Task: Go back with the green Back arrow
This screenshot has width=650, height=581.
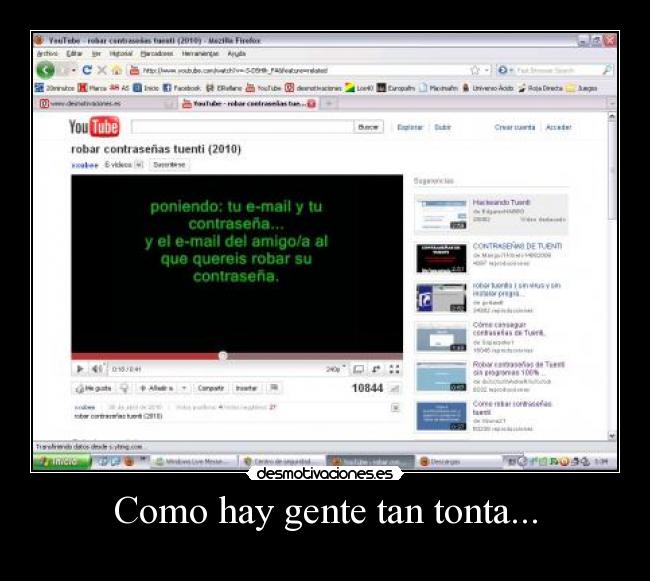Action: click(45, 70)
